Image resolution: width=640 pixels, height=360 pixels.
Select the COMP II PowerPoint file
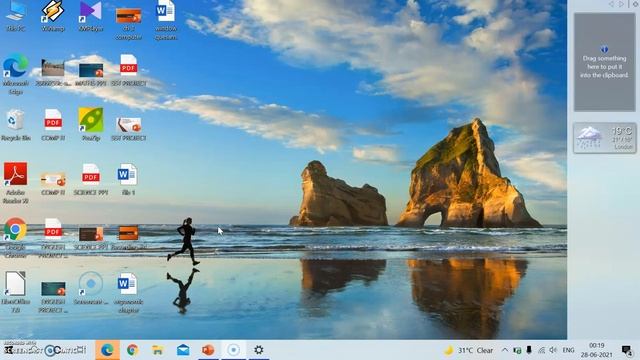[x=53, y=183]
